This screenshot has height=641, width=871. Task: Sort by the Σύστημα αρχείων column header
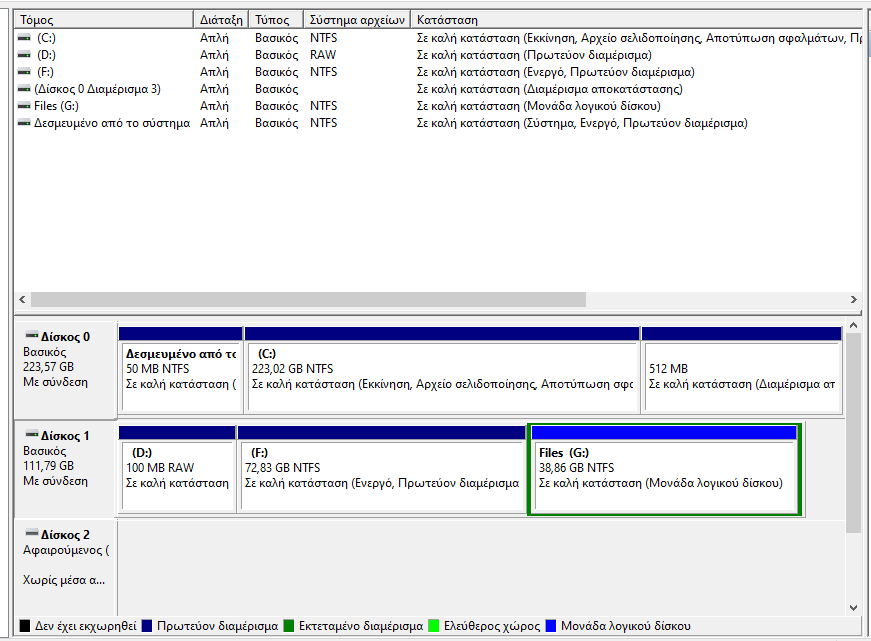click(x=357, y=20)
